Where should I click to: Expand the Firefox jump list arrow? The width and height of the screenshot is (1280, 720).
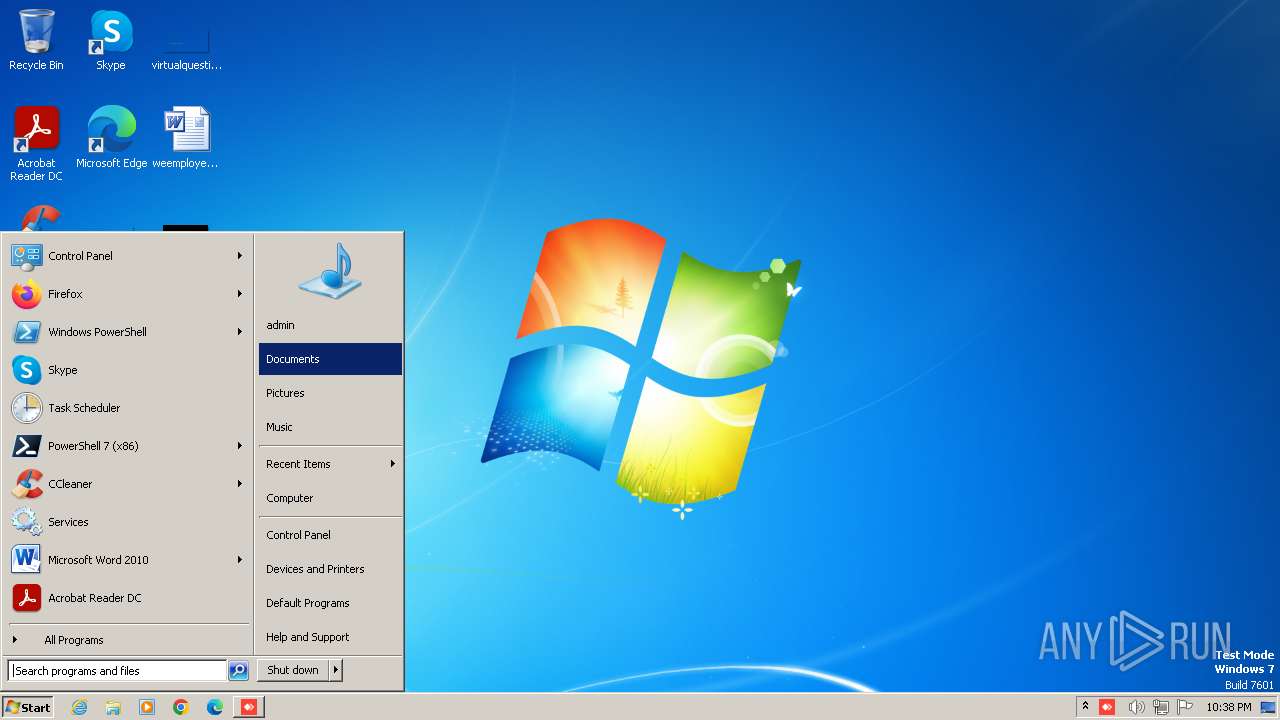tap(240, 294)
